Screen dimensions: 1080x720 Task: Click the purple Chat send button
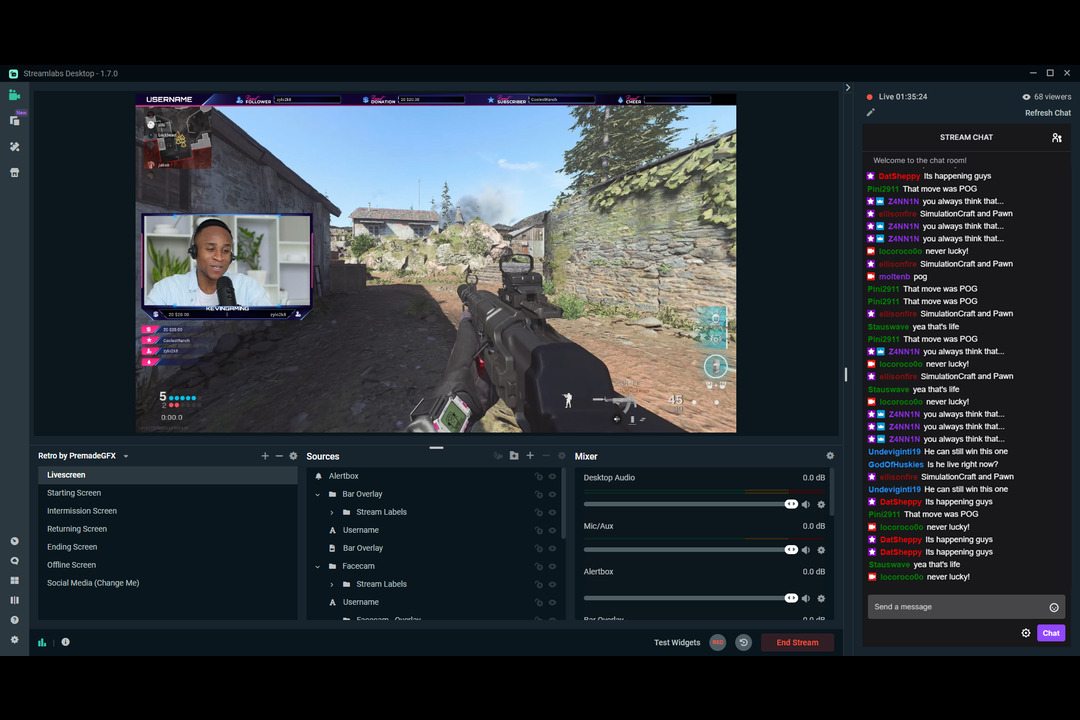(x=1051, y=633)
